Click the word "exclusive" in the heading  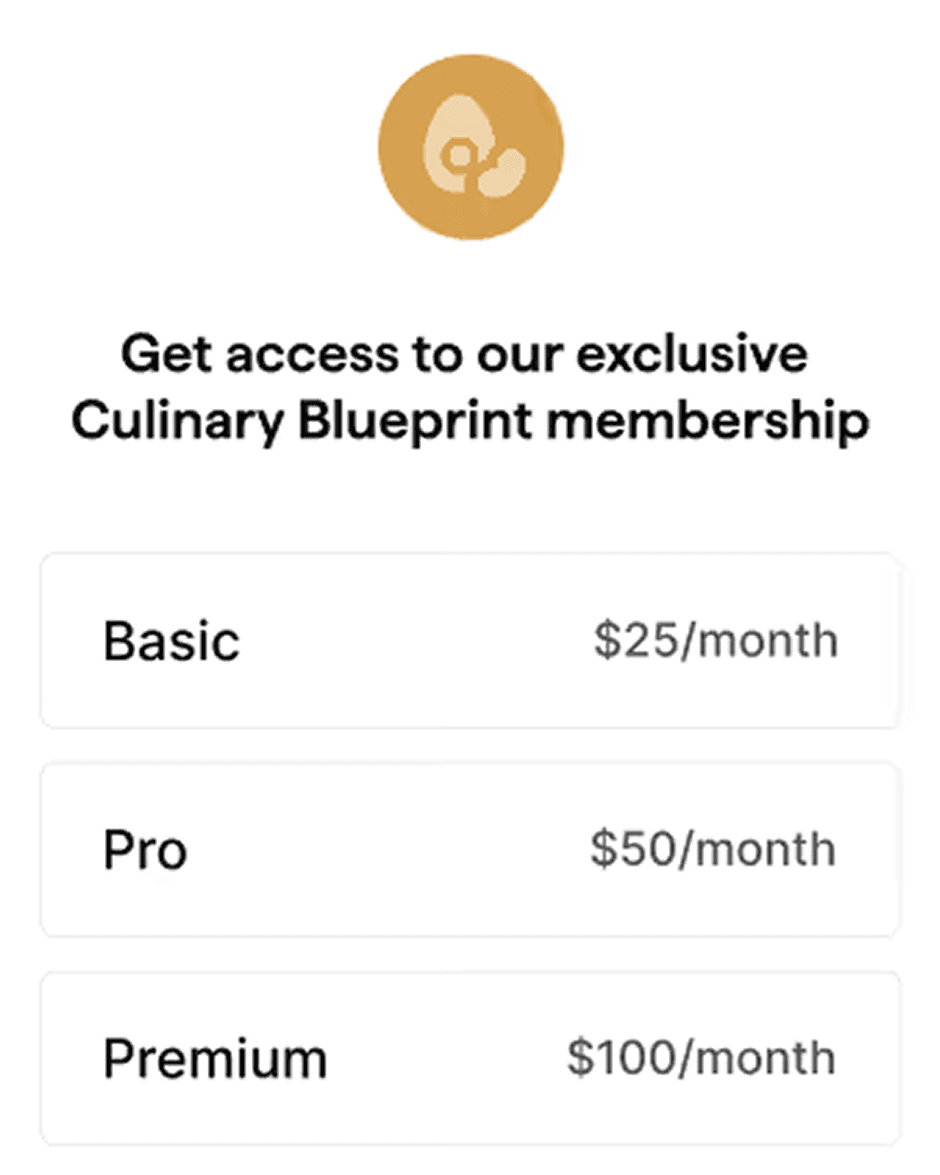[693, 354]
